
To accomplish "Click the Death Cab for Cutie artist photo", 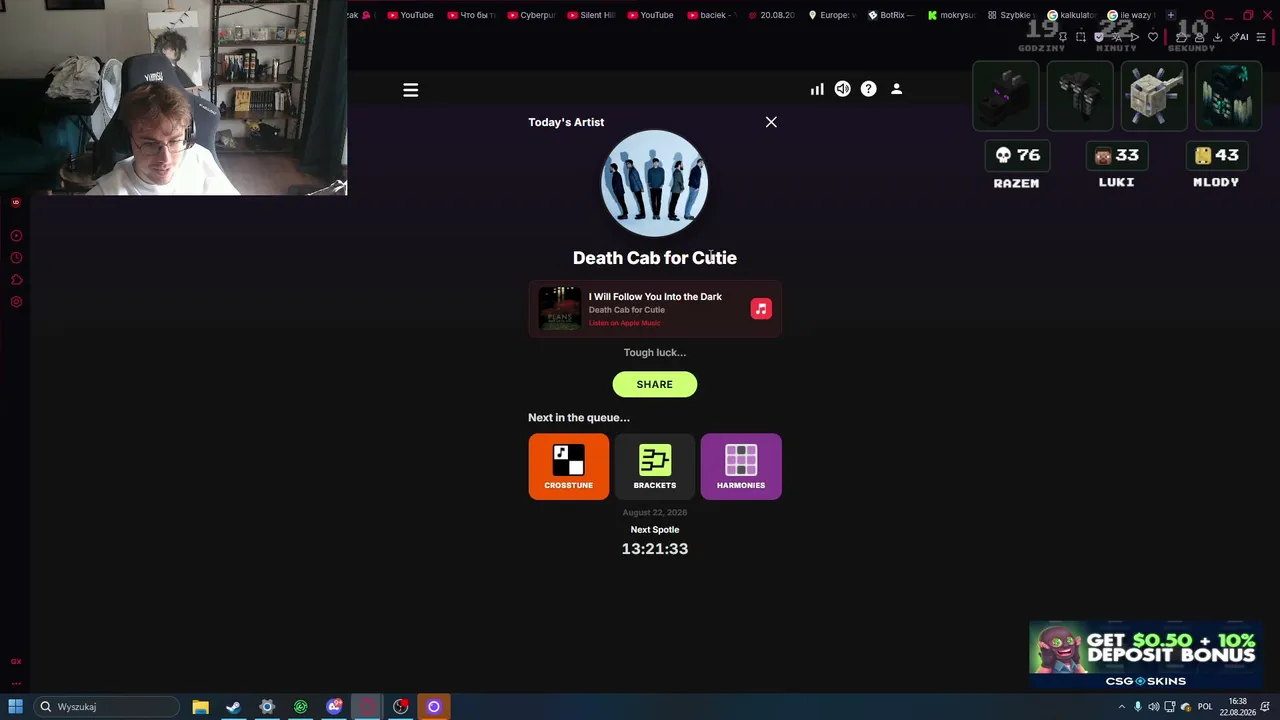I will click(655, 183).
